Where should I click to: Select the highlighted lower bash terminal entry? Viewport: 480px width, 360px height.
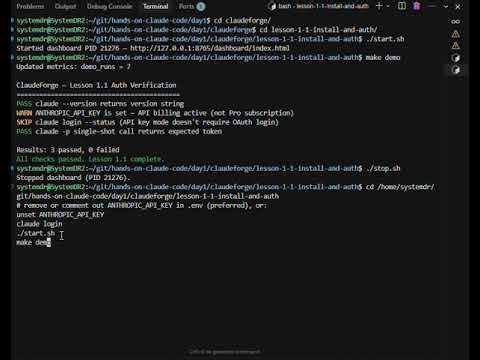pos(455,70)
